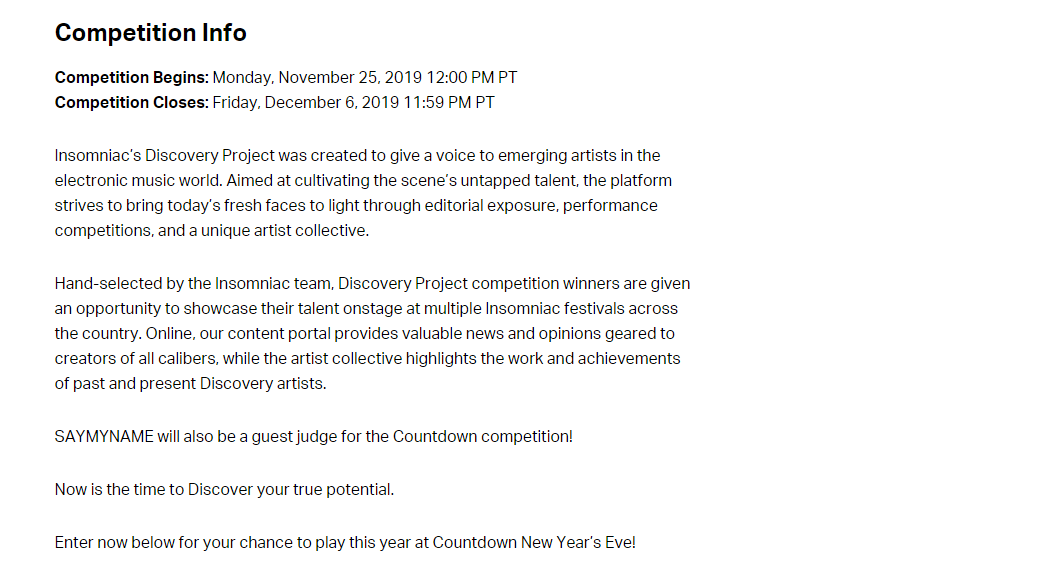Click the words Insomniac's Discovery Project

pos(164,156)
